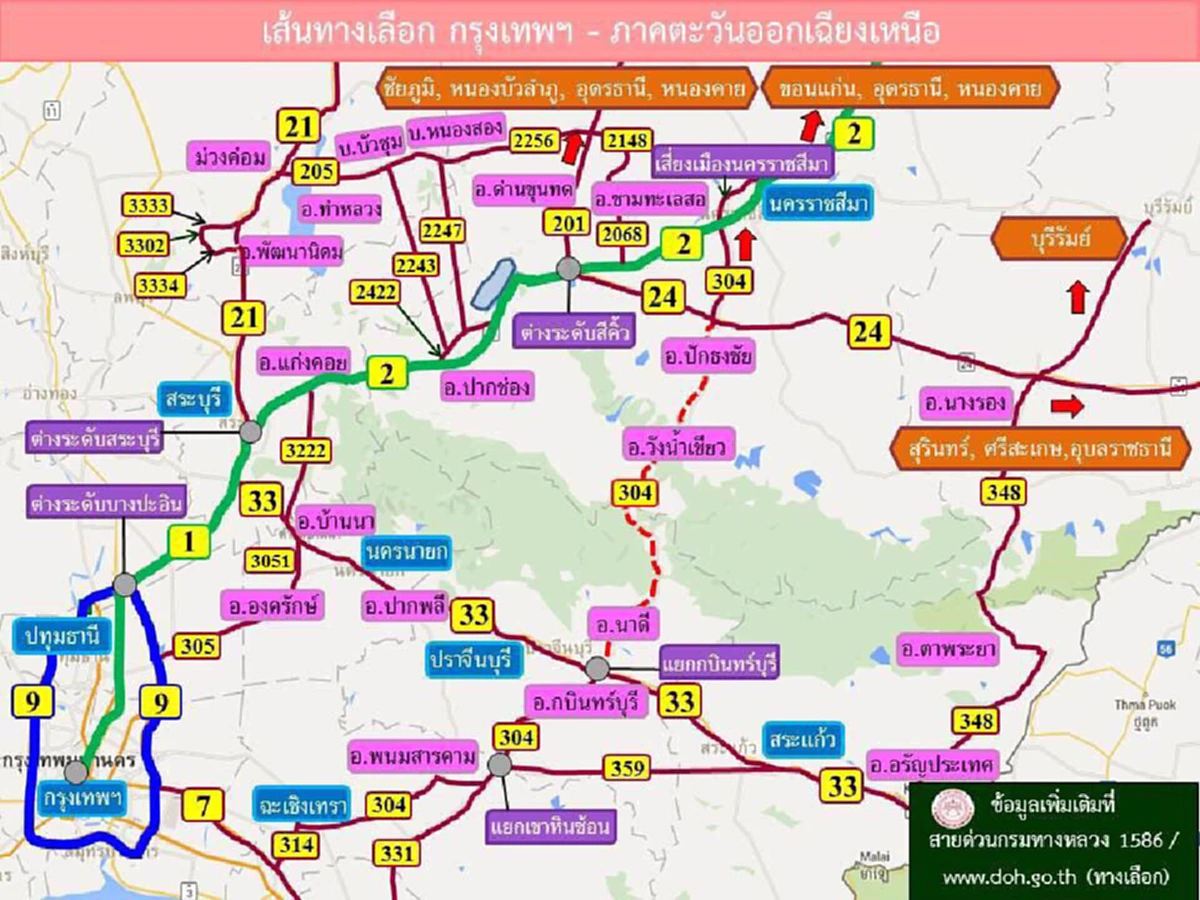The image size is (1200, 900).
Task: Select the orange ขอนแก่น, อุดรธานี, หนองคาย label
Action: click(x=910, y=89)
